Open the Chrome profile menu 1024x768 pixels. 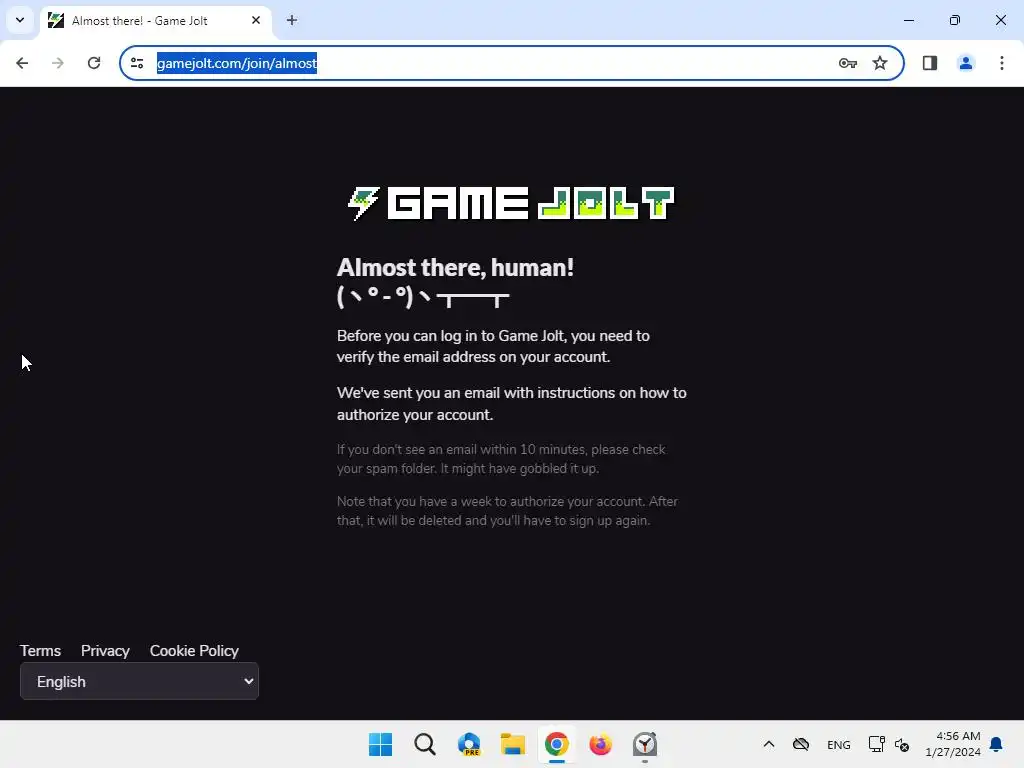966,63
